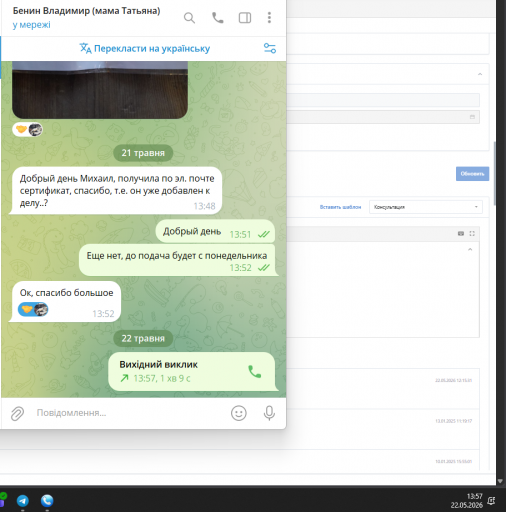Screen dimensions: 506x512
Task: Click Перекласти на українську translate bar
Action: 144,49
